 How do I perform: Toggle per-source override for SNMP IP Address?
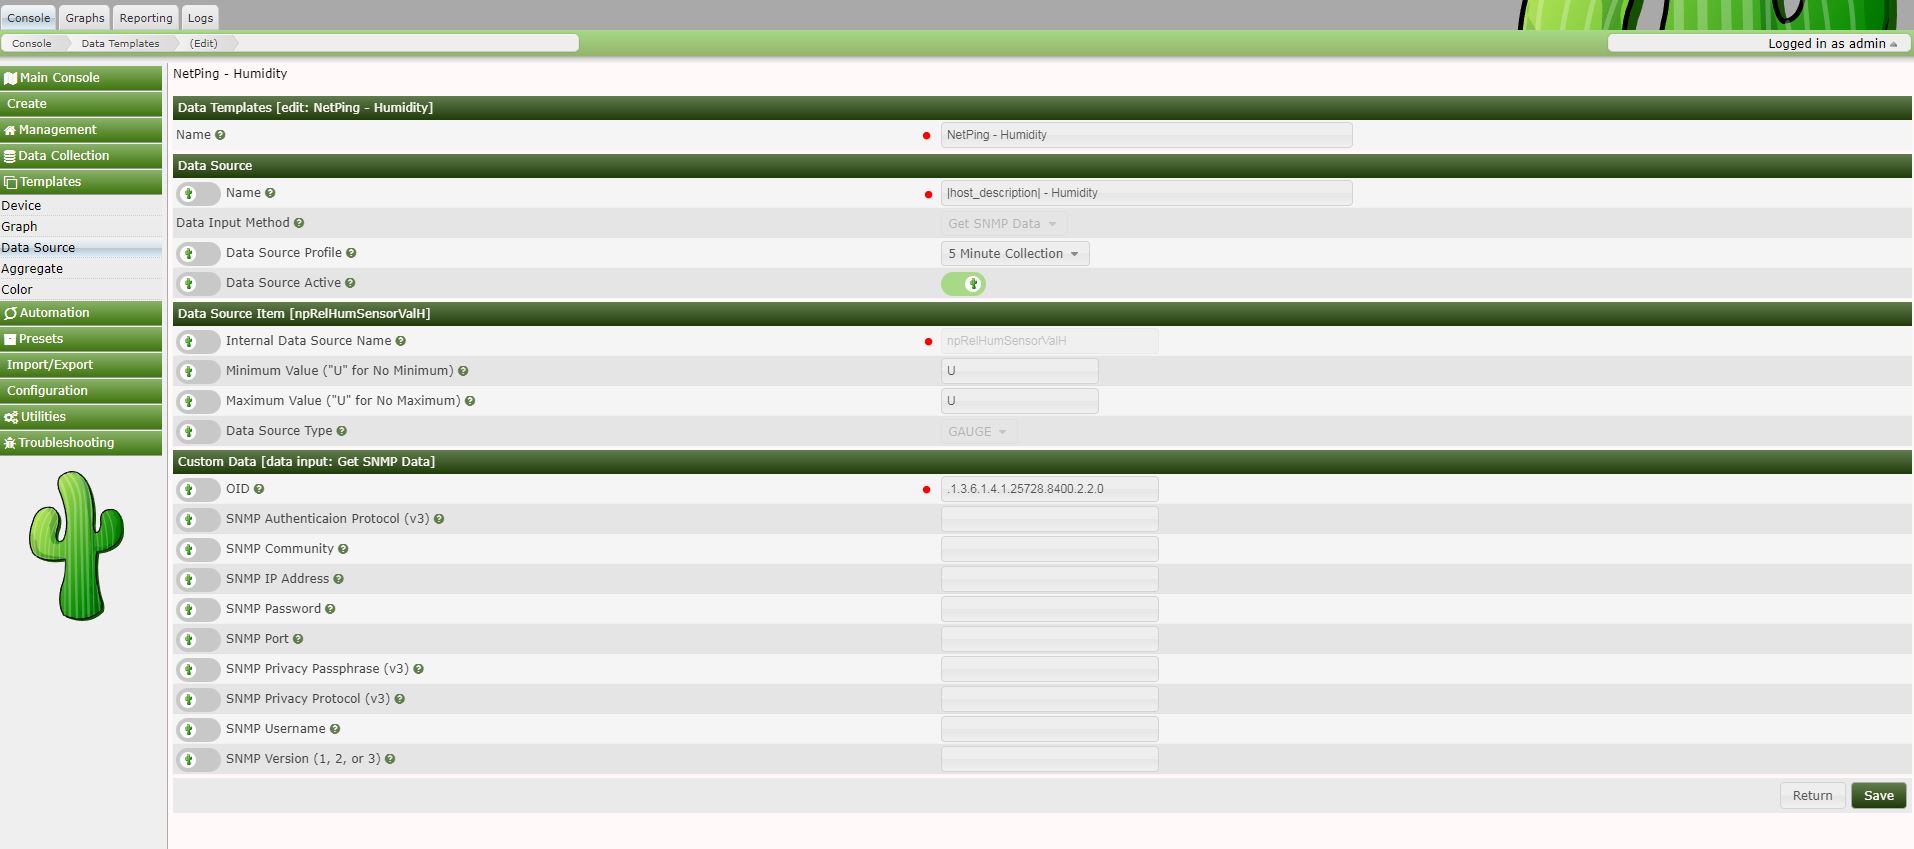pyautogui.click(x=198, y=579)
